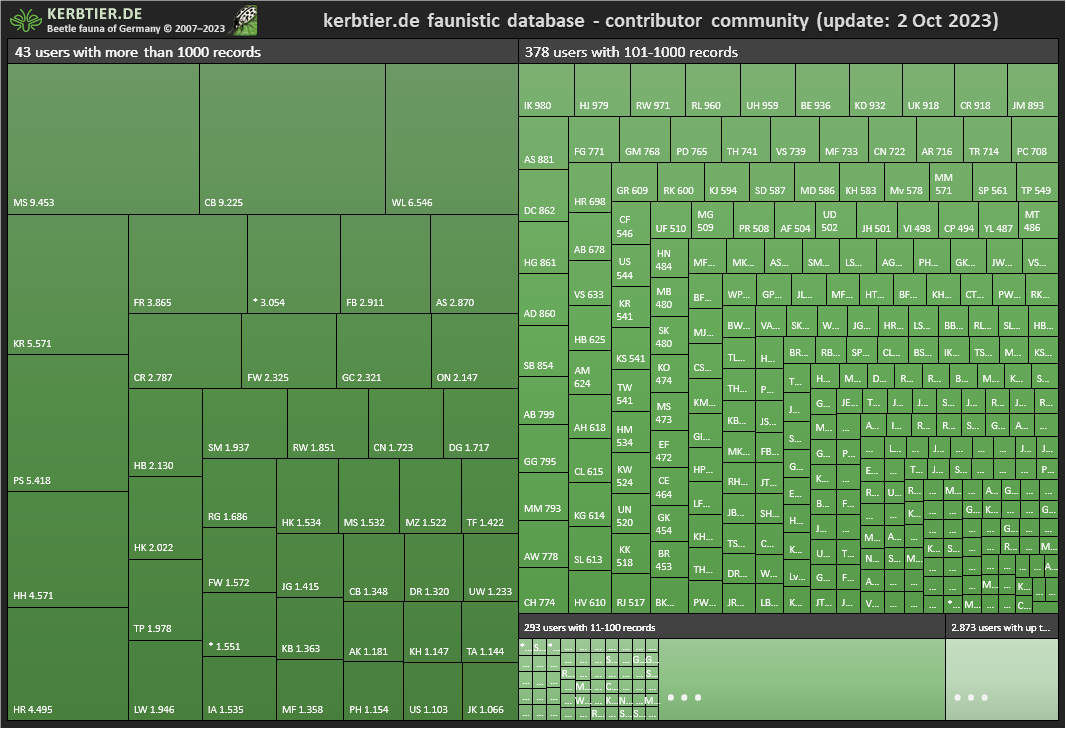Click the KB 1.363 tile
The image size is (1066, 730).
[x=309, y=628]
